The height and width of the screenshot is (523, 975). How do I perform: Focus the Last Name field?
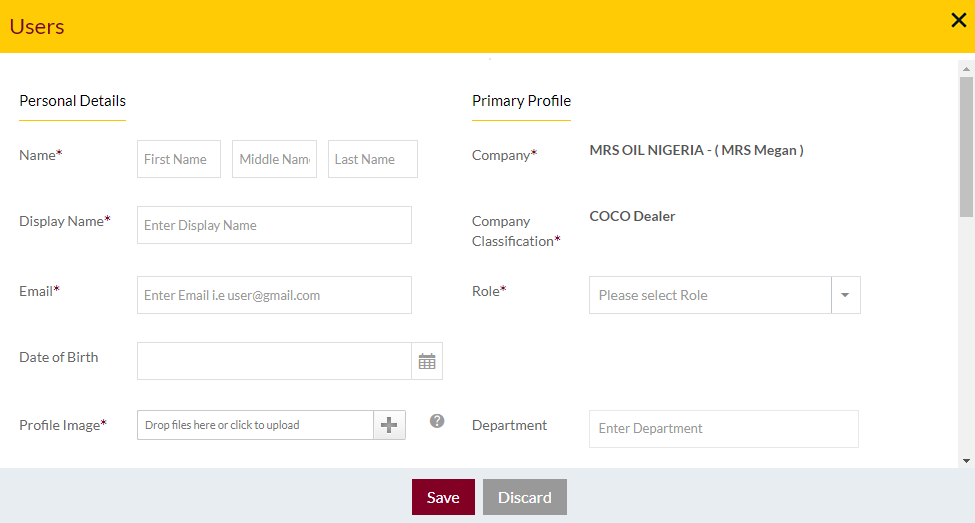pos(373,159)
